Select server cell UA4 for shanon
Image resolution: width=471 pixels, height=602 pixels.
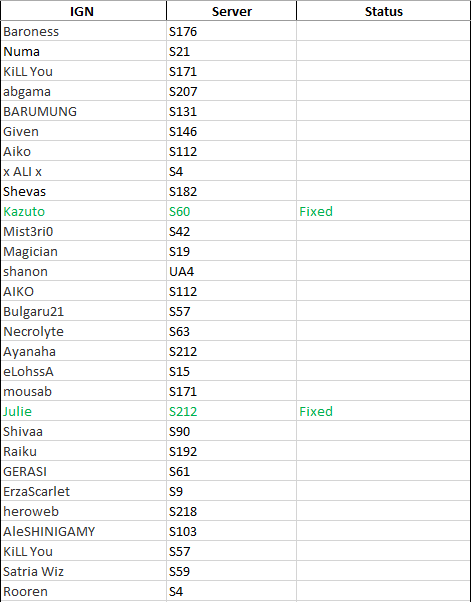[231, 271]
